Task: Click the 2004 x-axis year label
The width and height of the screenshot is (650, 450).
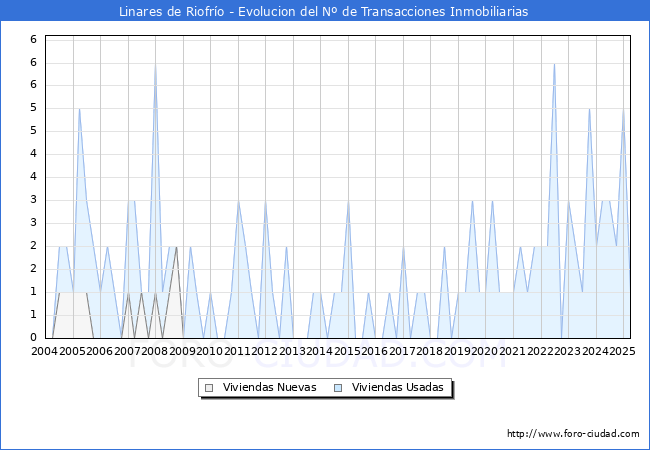Action: click(45, 351)
